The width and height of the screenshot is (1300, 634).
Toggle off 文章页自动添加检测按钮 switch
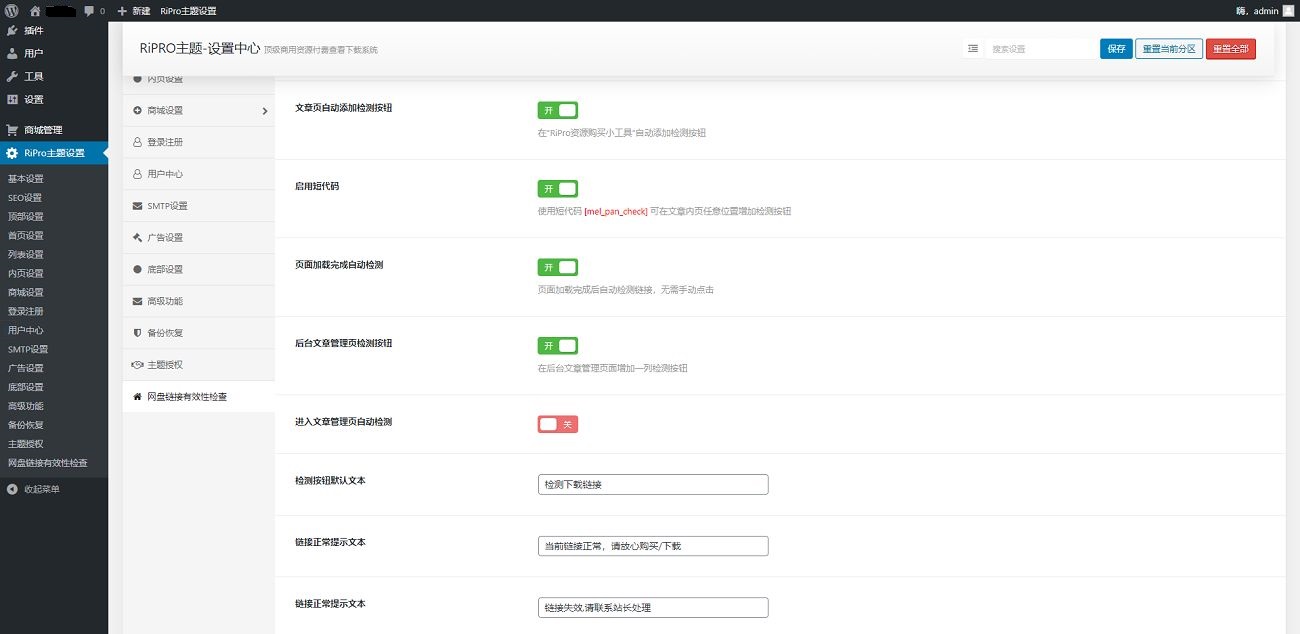(558, 110)
